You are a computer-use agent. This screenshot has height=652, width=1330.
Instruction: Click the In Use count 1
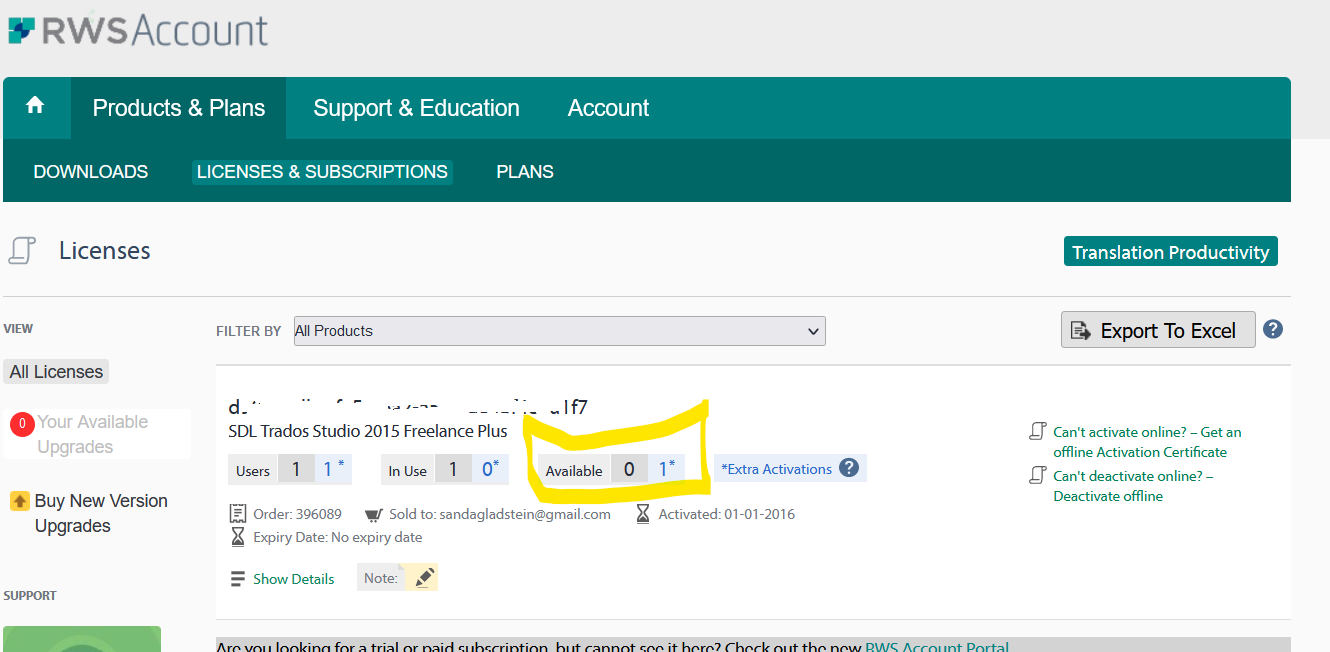(x=452, y=469)
